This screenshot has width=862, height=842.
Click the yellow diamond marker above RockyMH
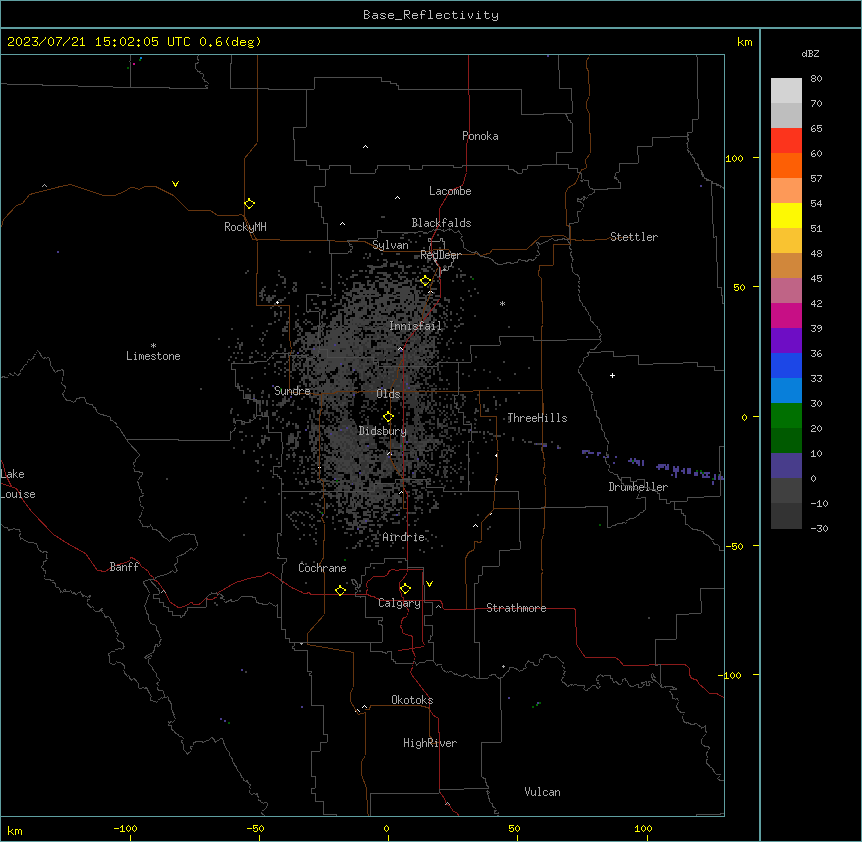point(249,203)
